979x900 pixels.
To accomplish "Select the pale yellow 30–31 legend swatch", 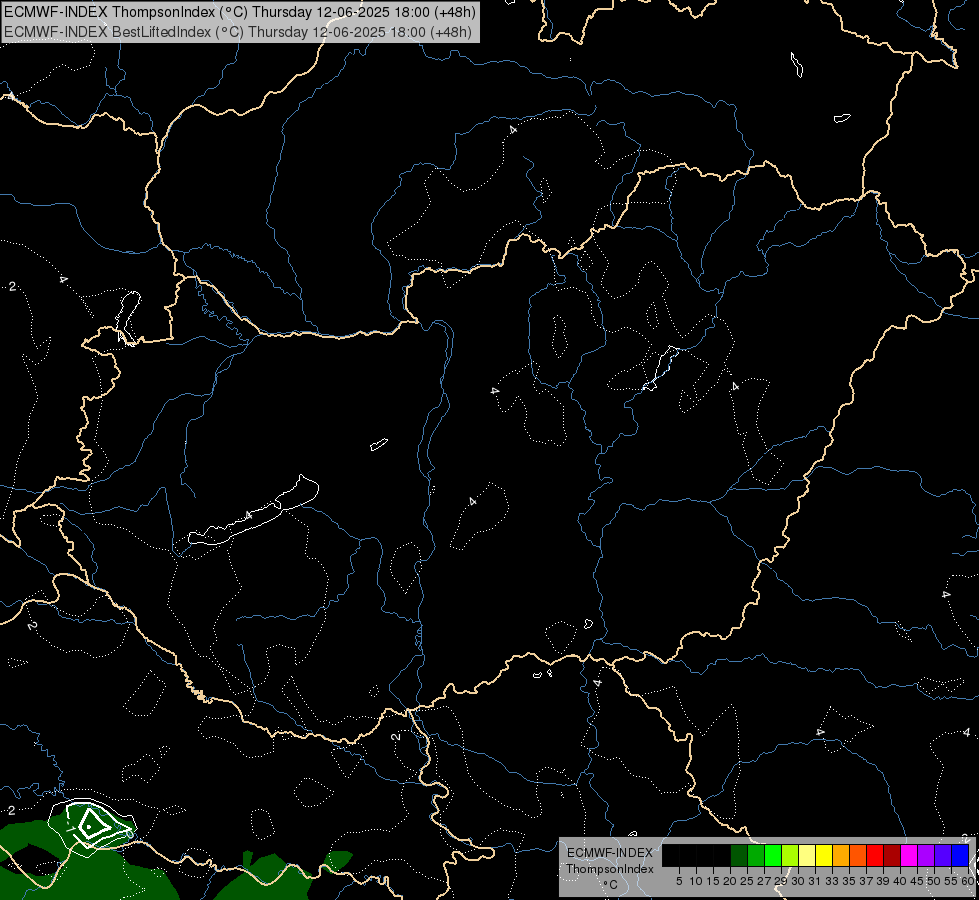I will pyautogui.click(x=807, y=855).
